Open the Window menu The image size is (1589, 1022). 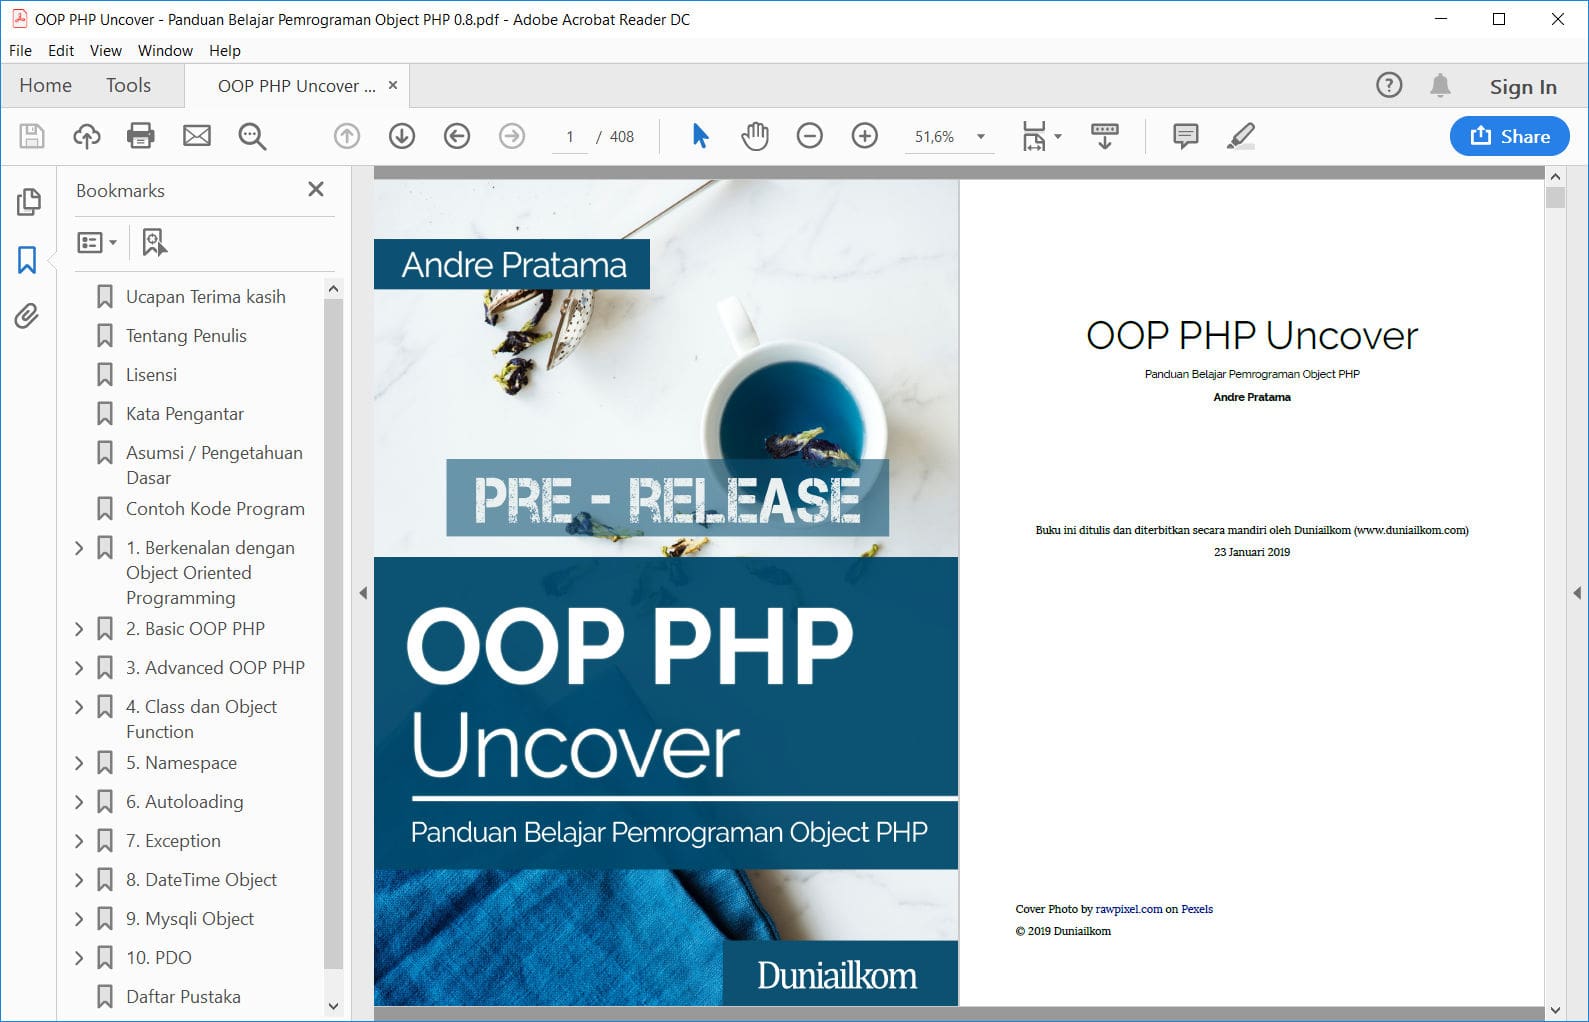tap(165, 50)
